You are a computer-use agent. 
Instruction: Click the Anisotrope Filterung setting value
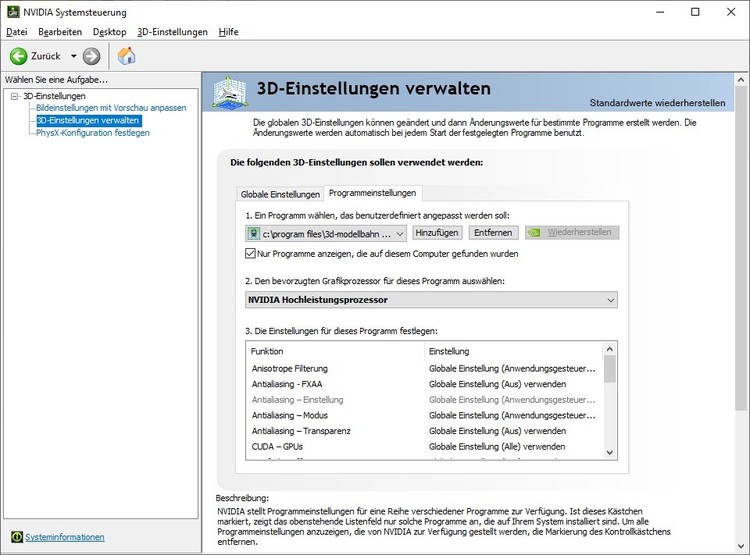point(512,368)
